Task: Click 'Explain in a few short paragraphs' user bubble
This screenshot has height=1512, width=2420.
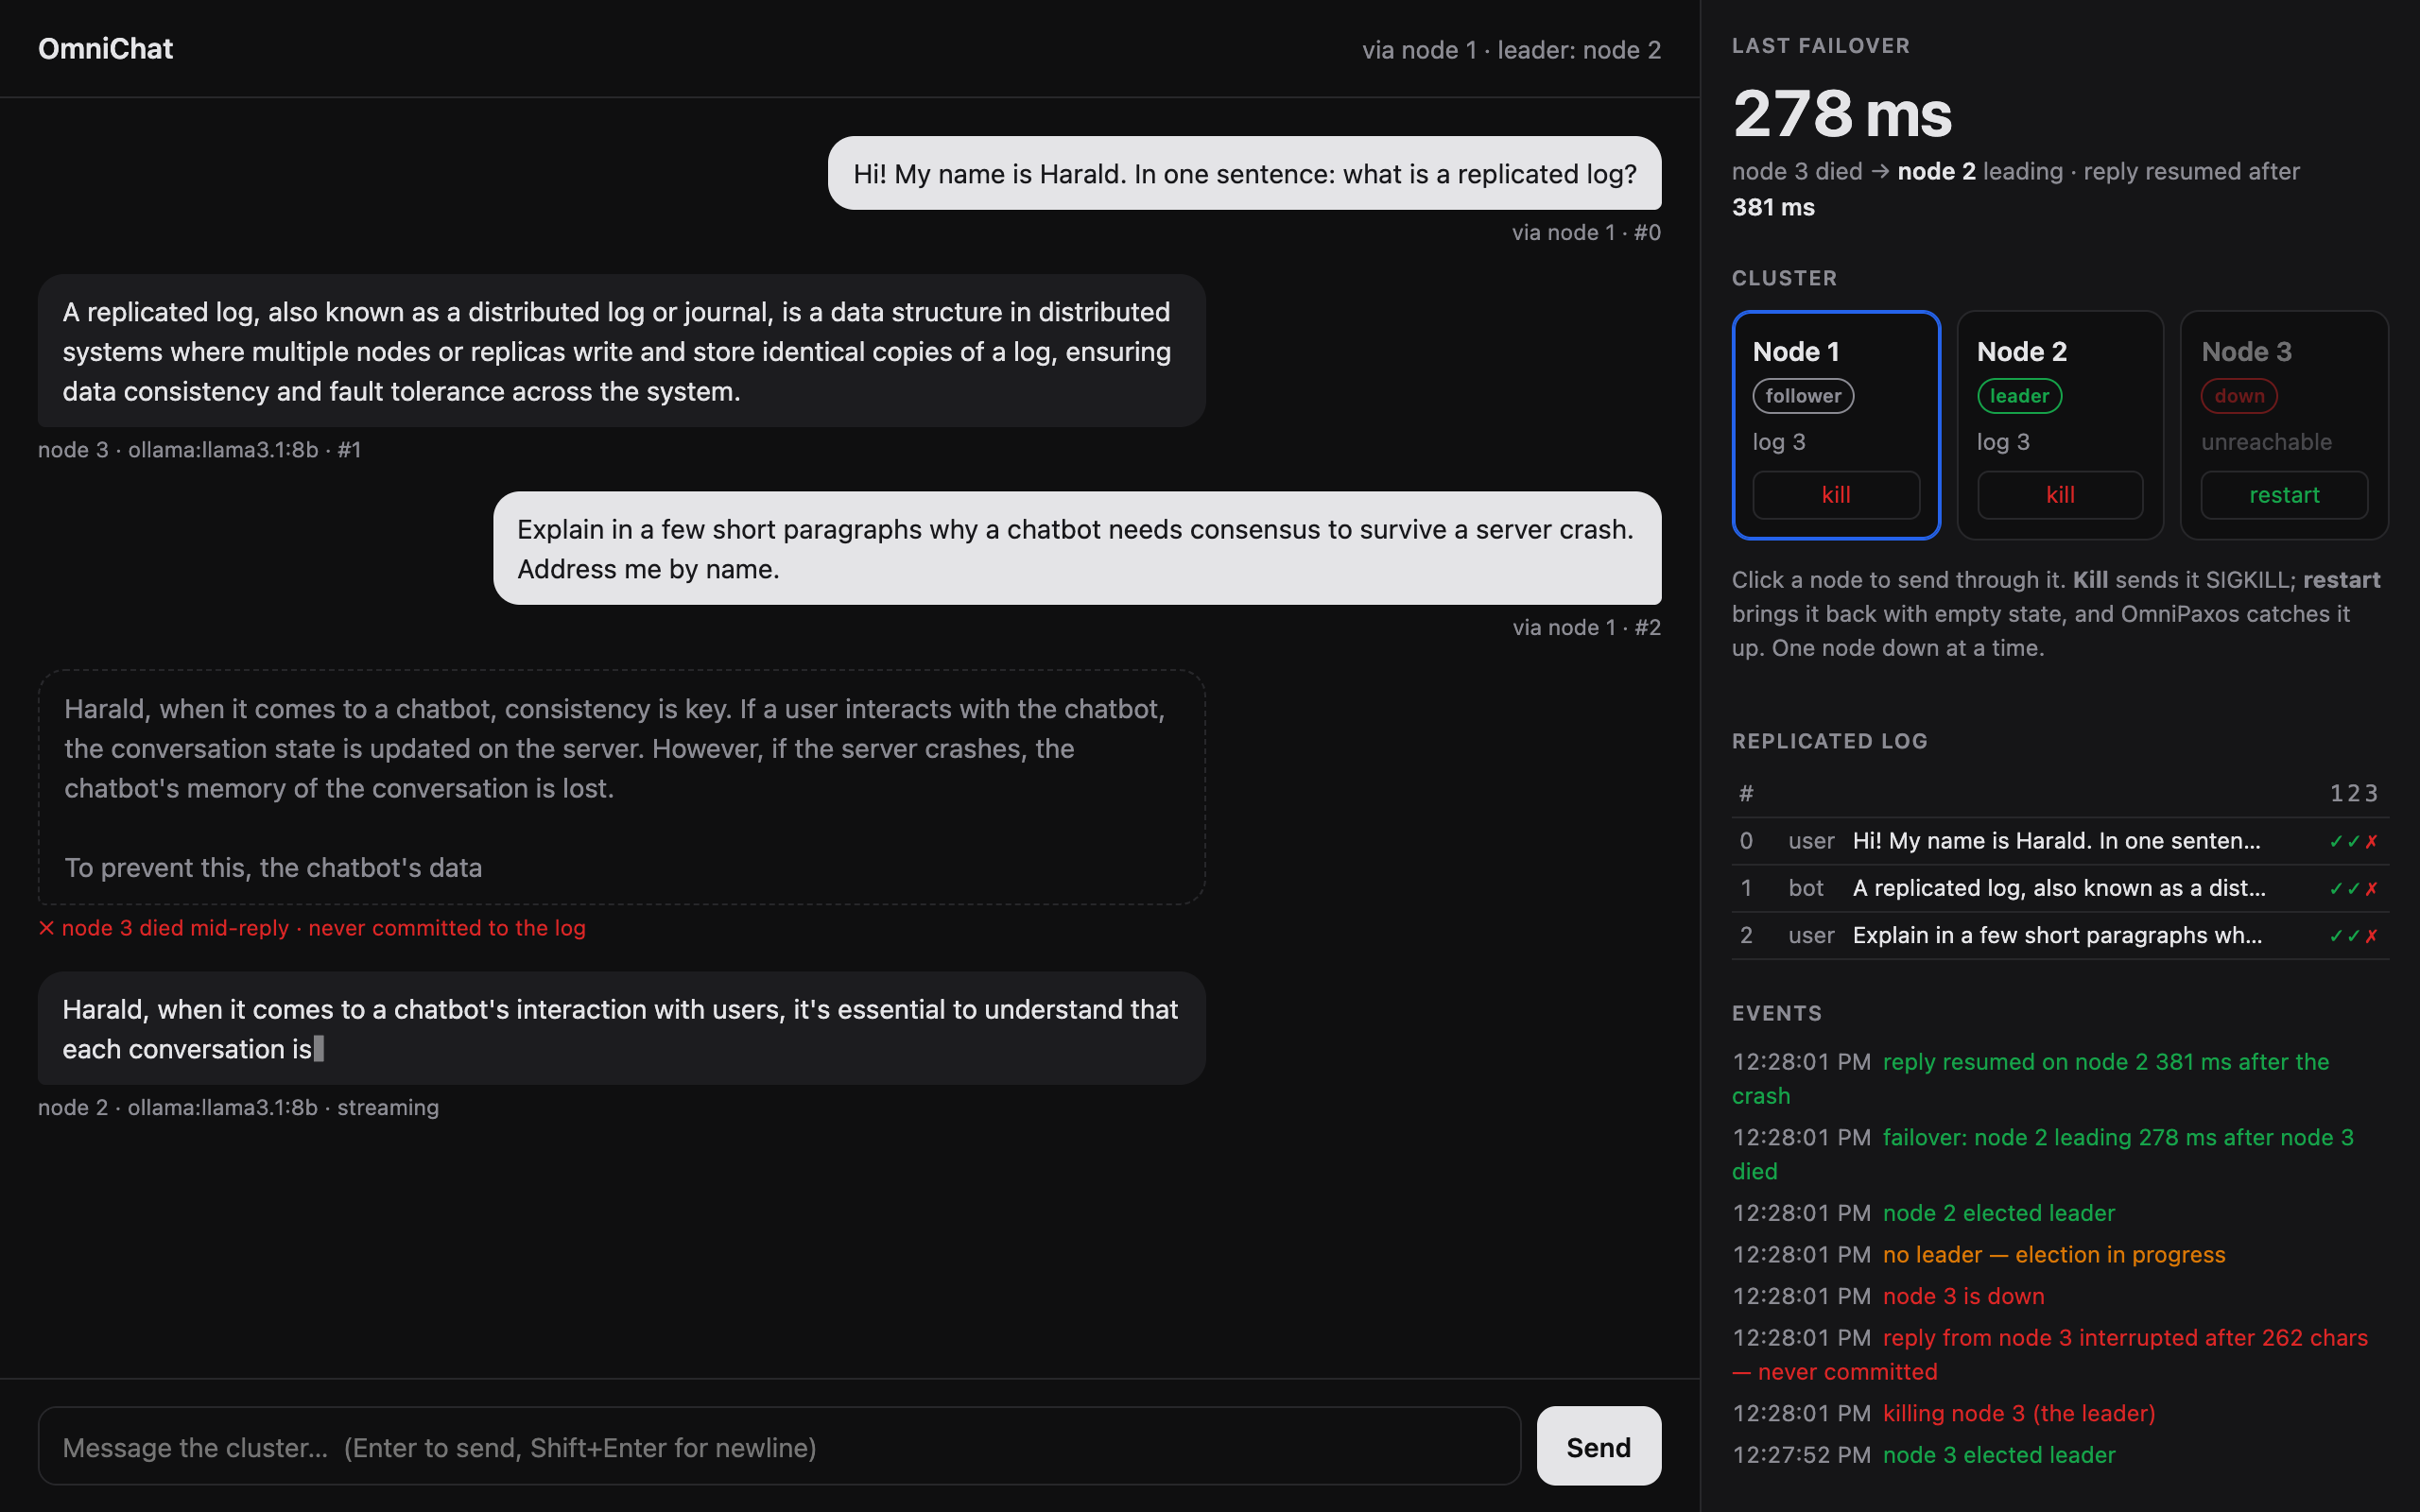Action: tap(1077, 548)
